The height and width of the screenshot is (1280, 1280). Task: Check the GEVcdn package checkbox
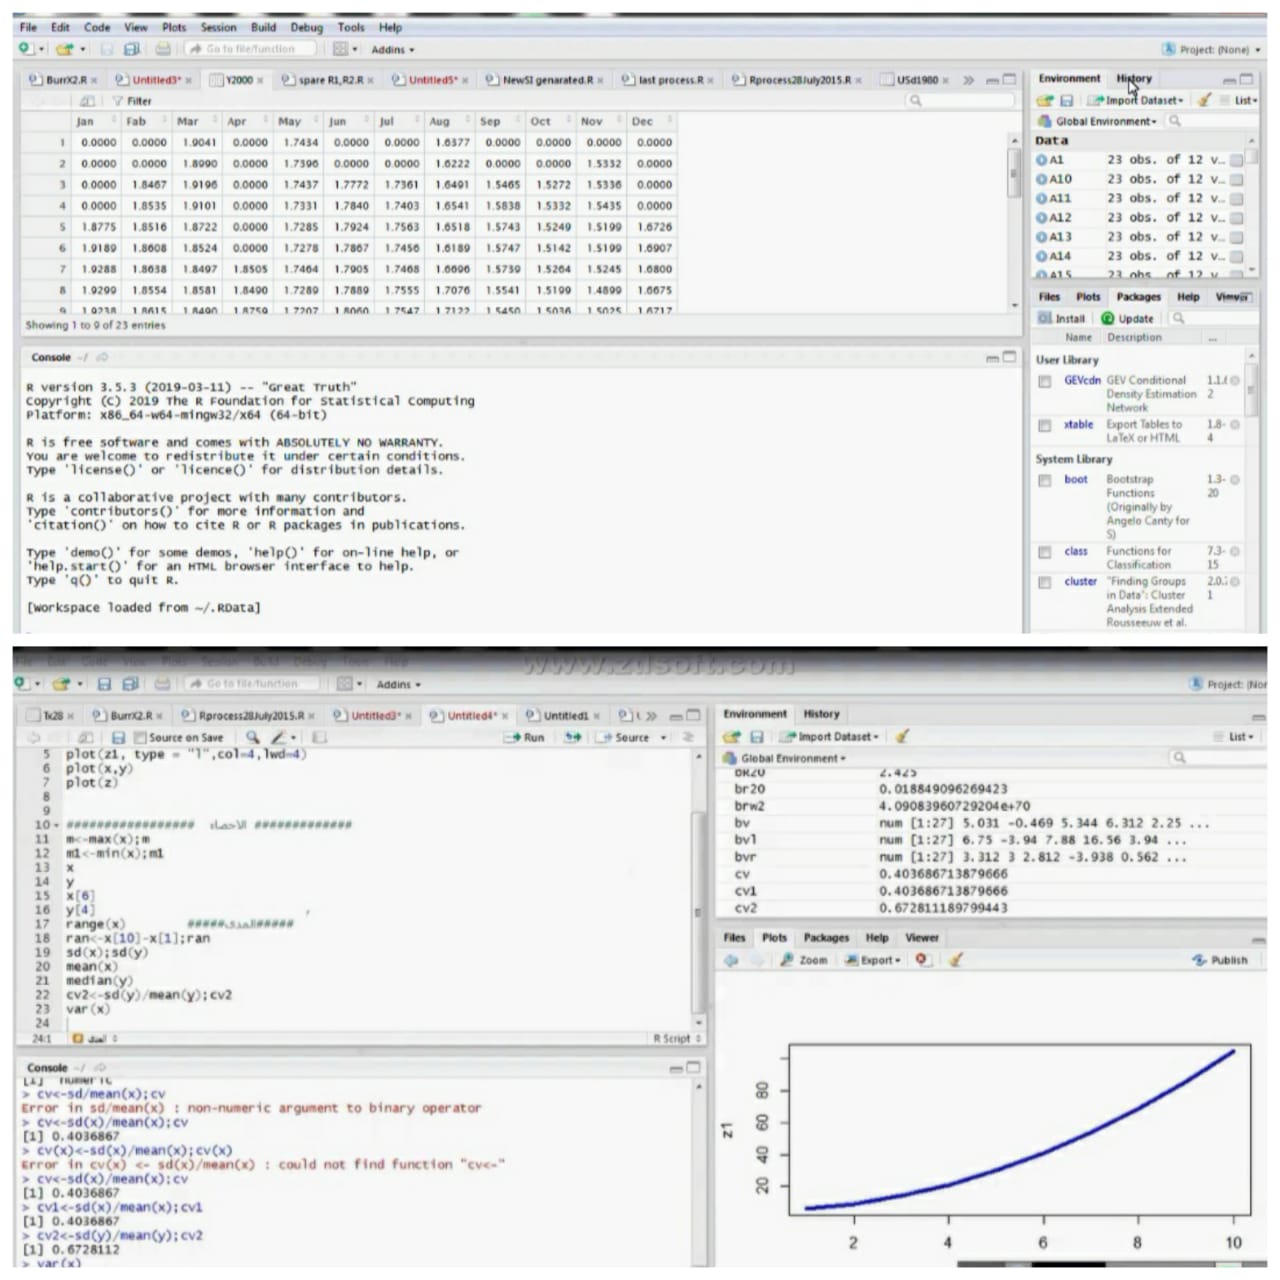pos(1045,381)
